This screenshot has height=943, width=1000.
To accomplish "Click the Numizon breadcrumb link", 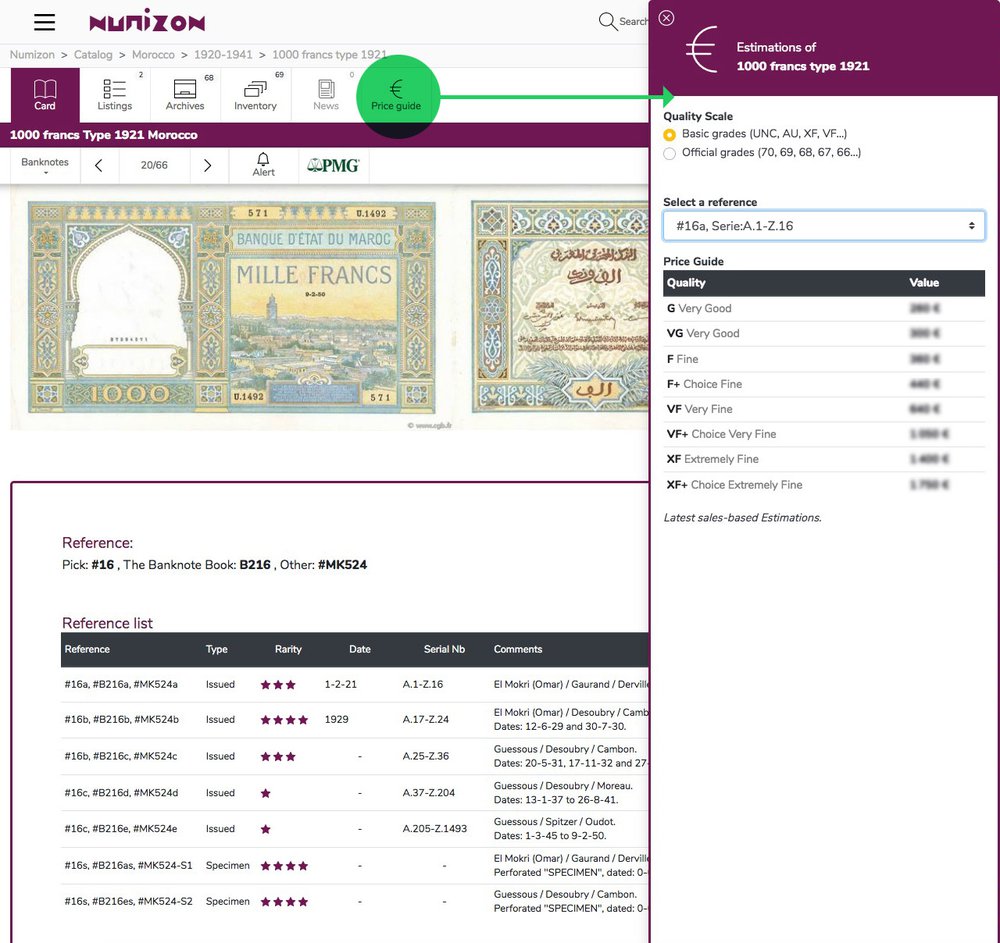I will point(32,55).
